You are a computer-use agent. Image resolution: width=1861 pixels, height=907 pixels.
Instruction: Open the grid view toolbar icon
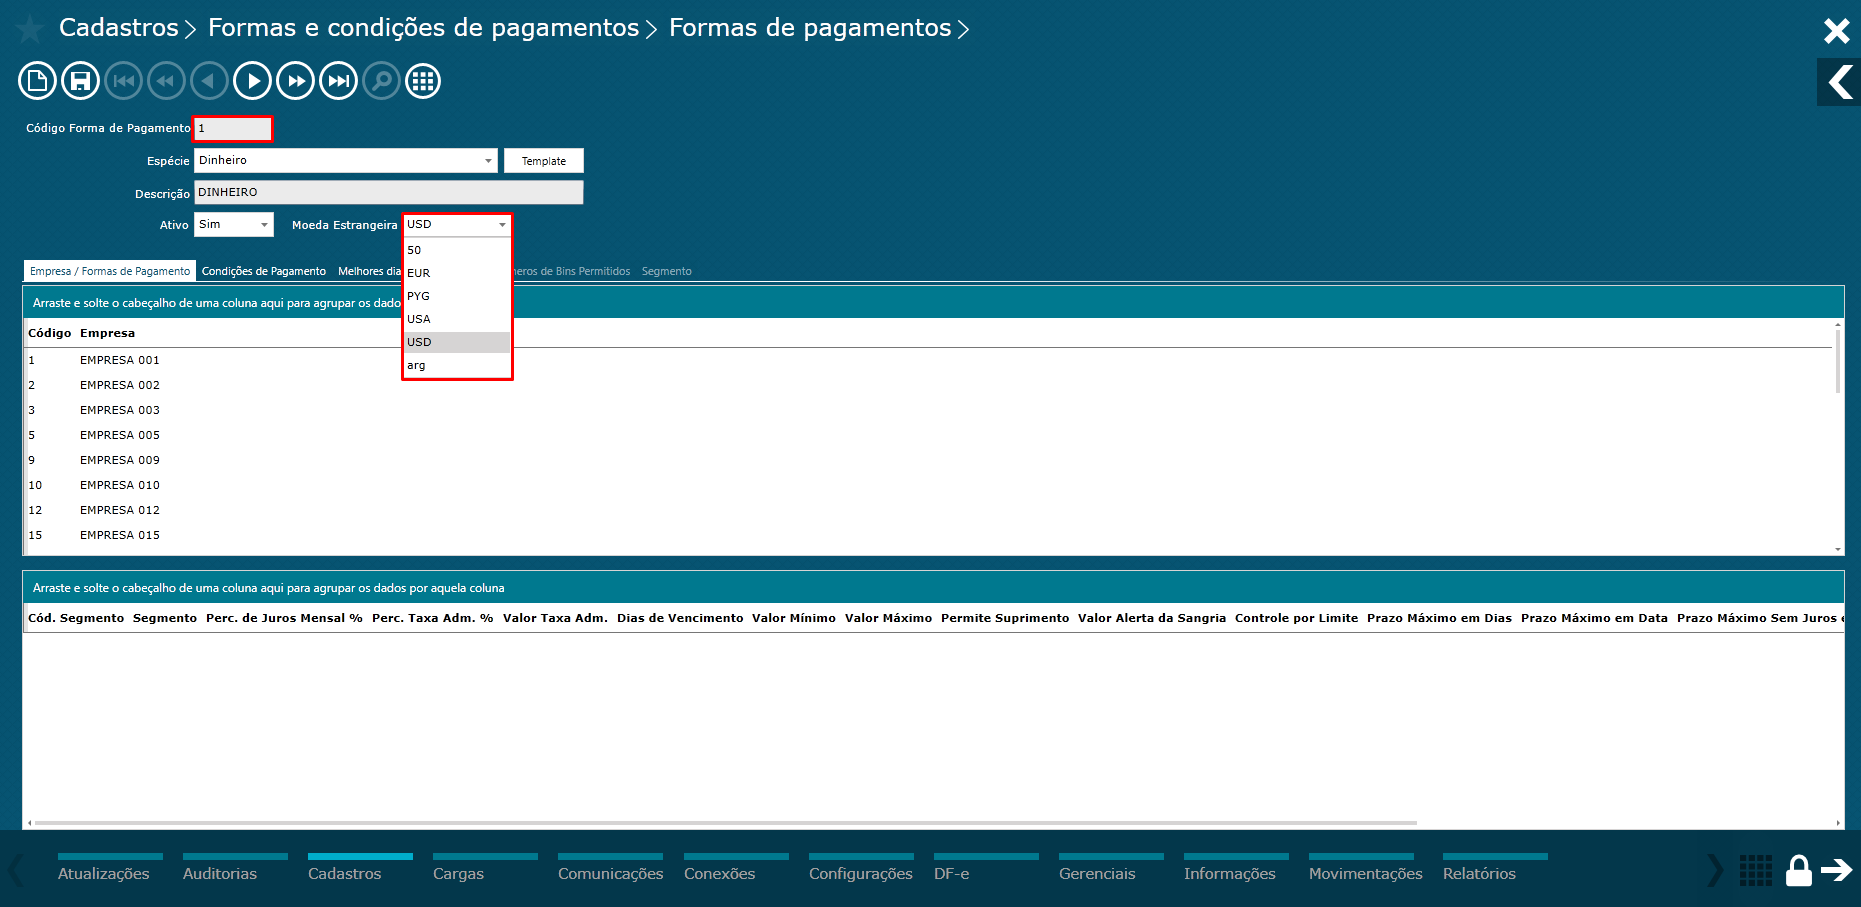click(x=423, y=81)
